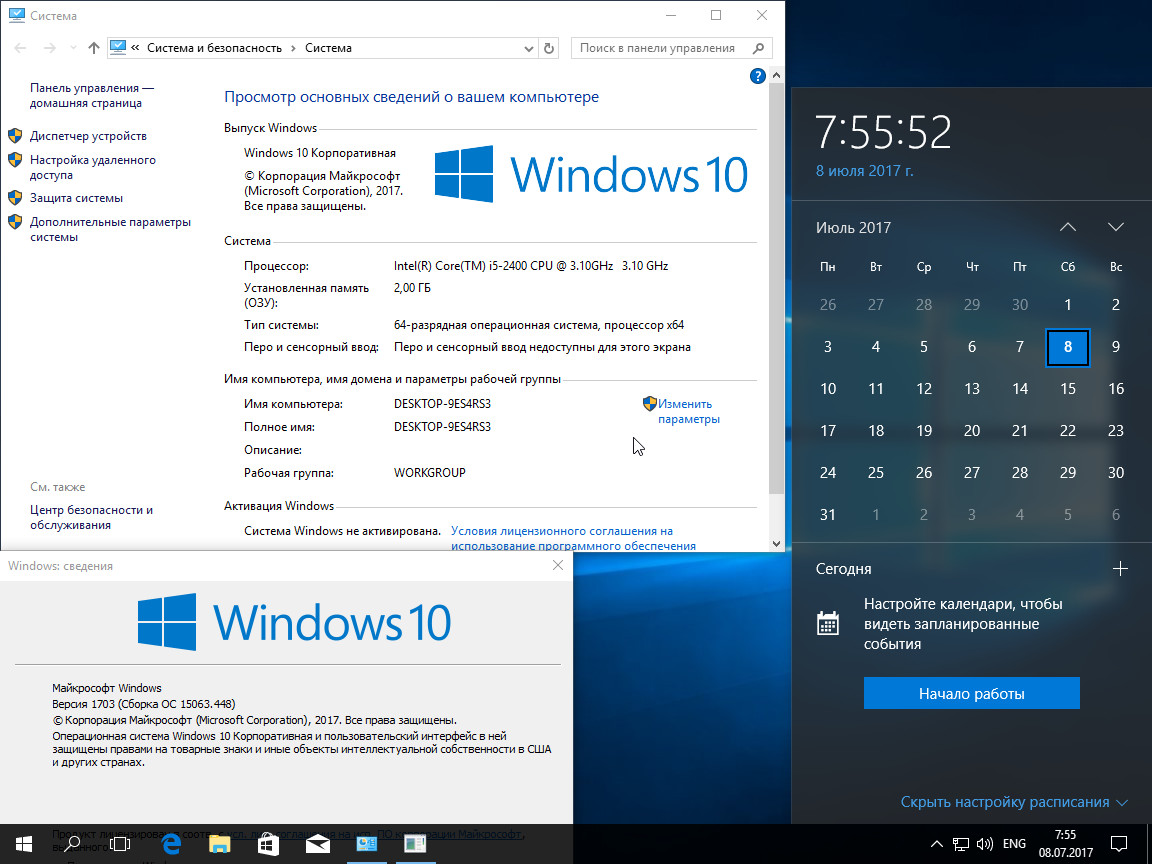Viewport: 1152px width, 864px height.
Task: Go up one level with up arrow
Action: pos(94,48)
